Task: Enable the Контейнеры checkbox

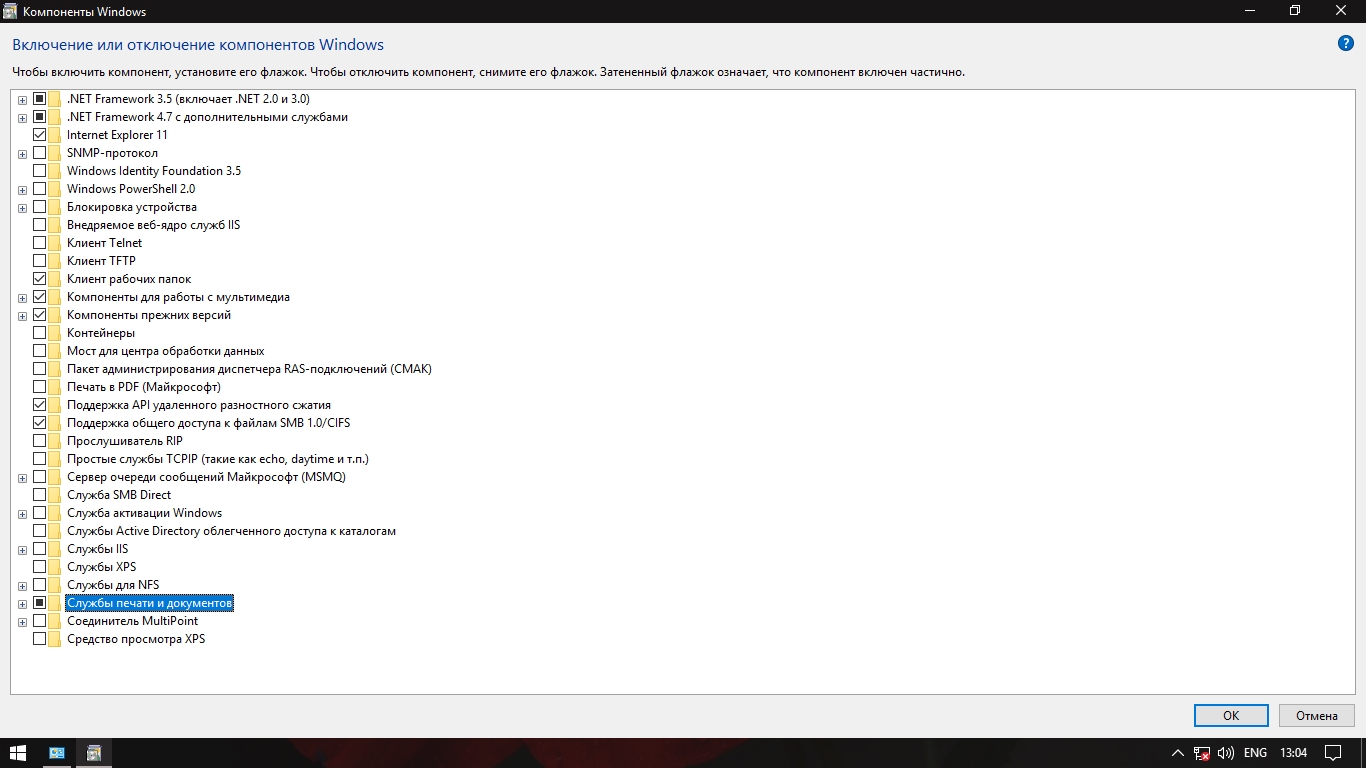Action: coord(40,333)
